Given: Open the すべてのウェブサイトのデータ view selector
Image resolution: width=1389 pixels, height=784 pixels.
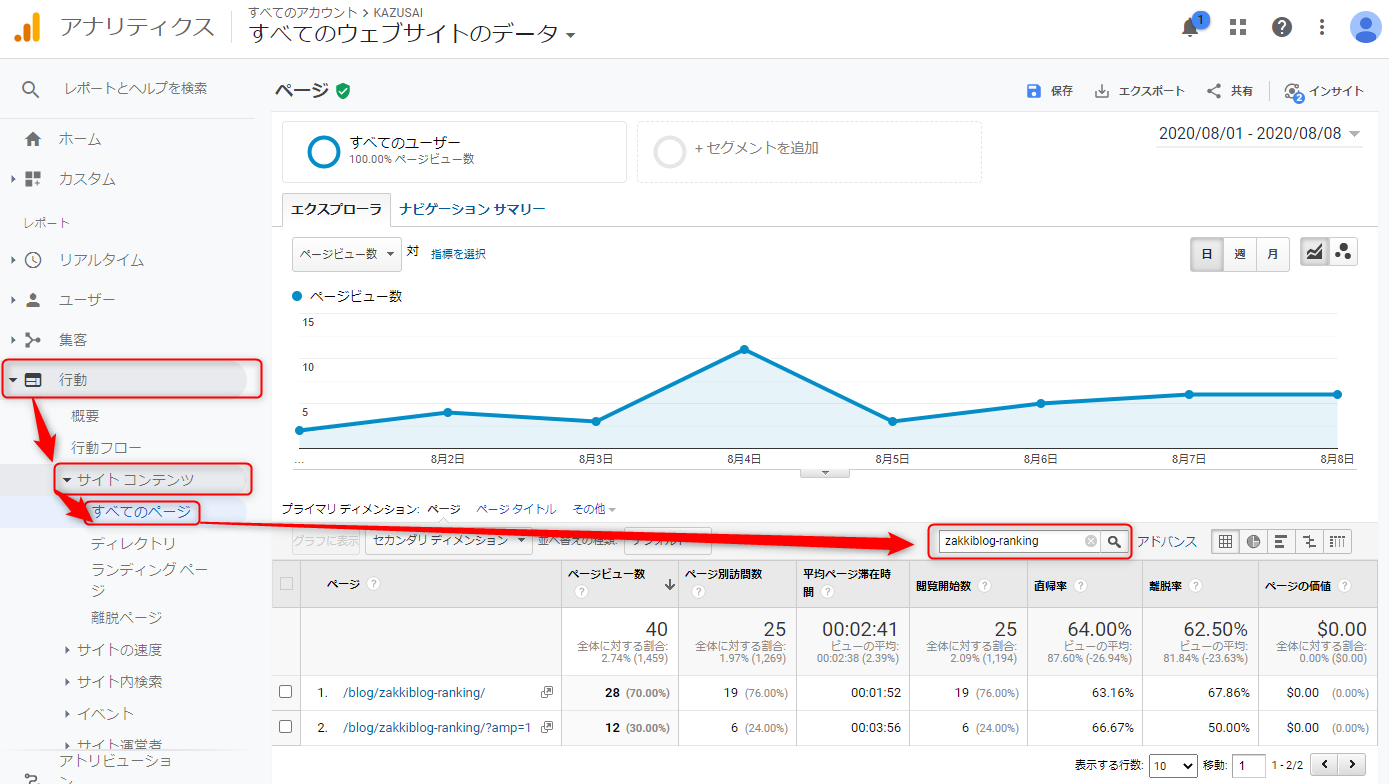Looking at the screenshot, I should 413,34.
